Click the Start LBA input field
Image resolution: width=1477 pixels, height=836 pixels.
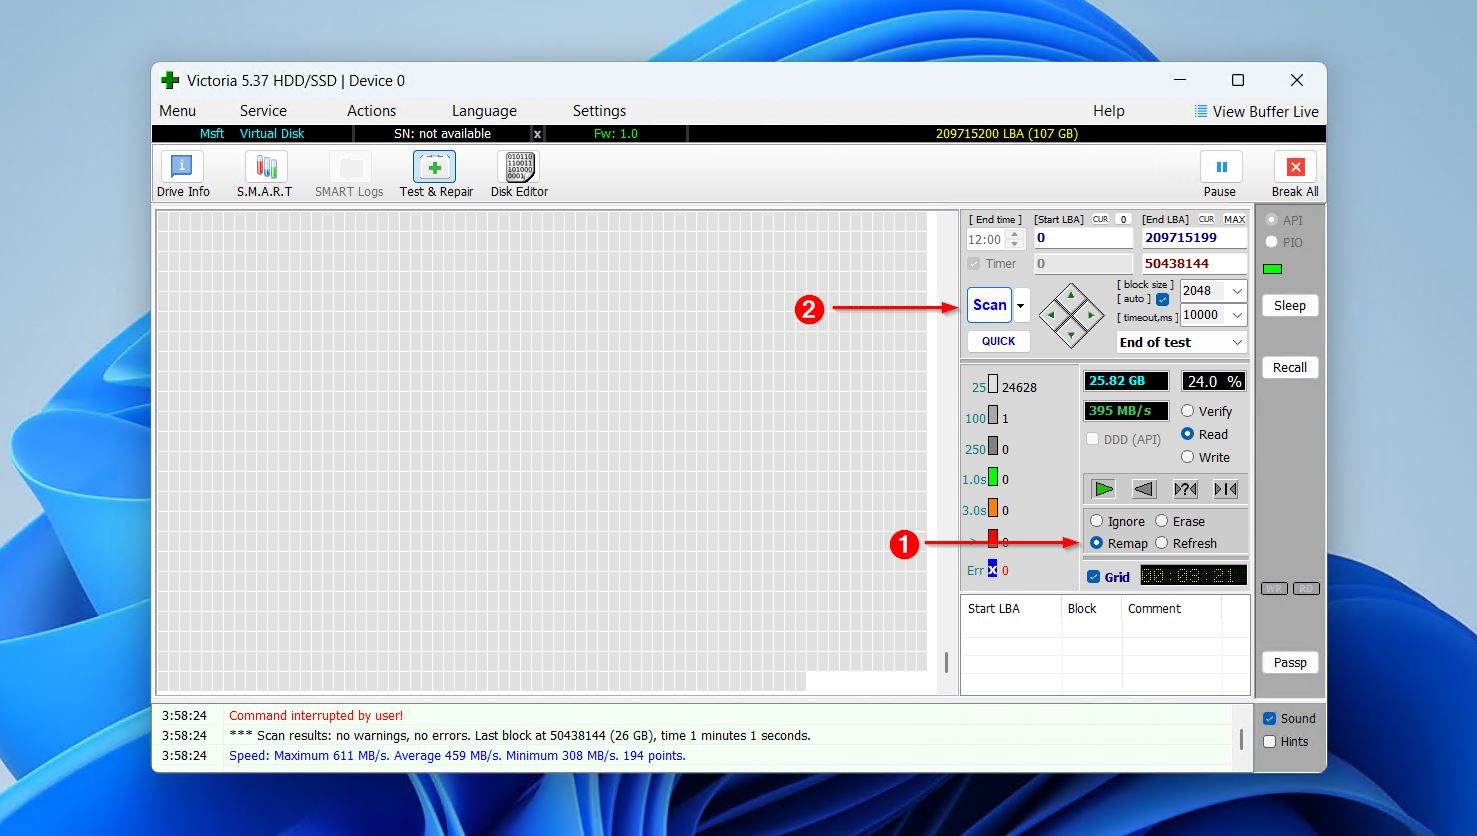[x=1083, y=237]
